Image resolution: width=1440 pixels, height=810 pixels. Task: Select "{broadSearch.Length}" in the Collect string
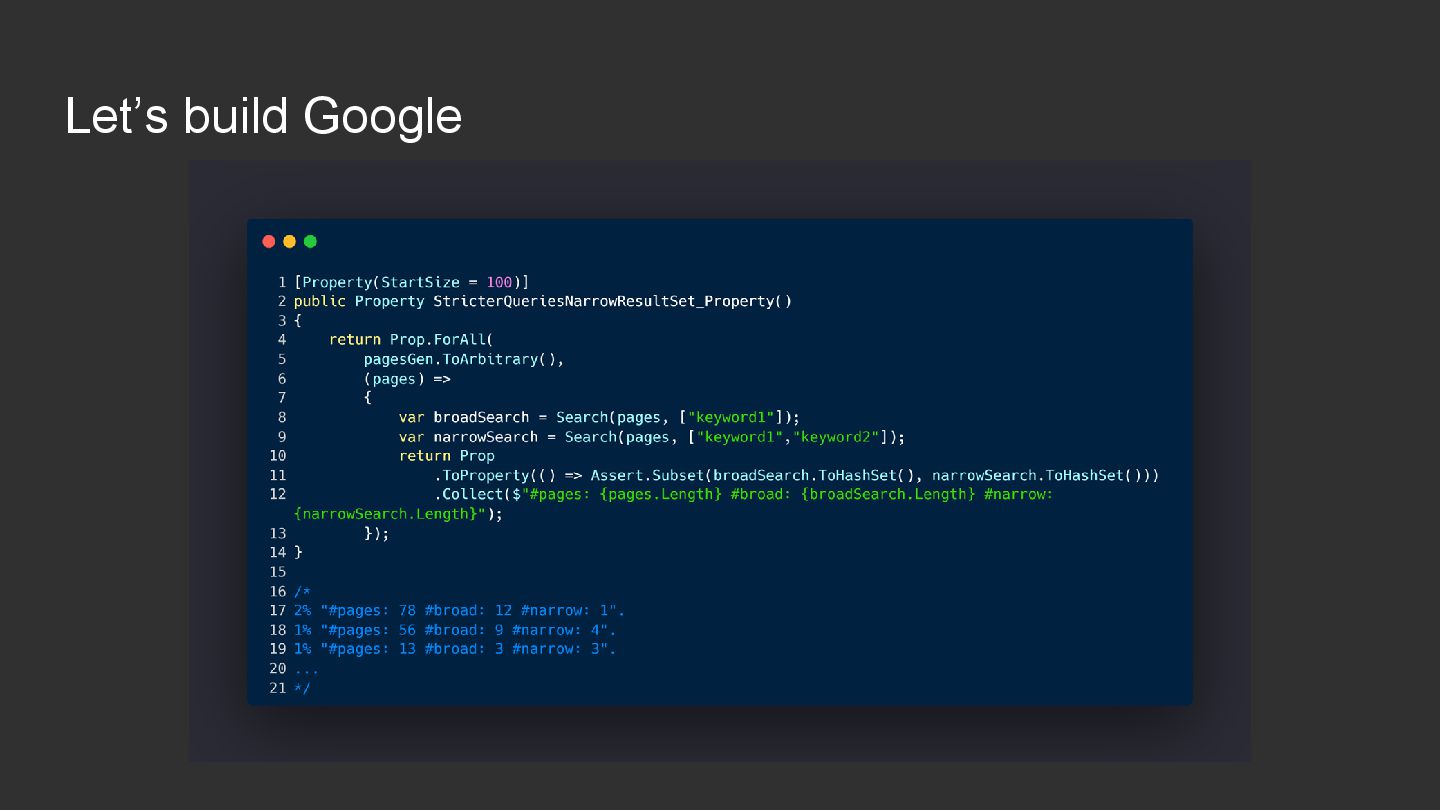click(887, 494)
